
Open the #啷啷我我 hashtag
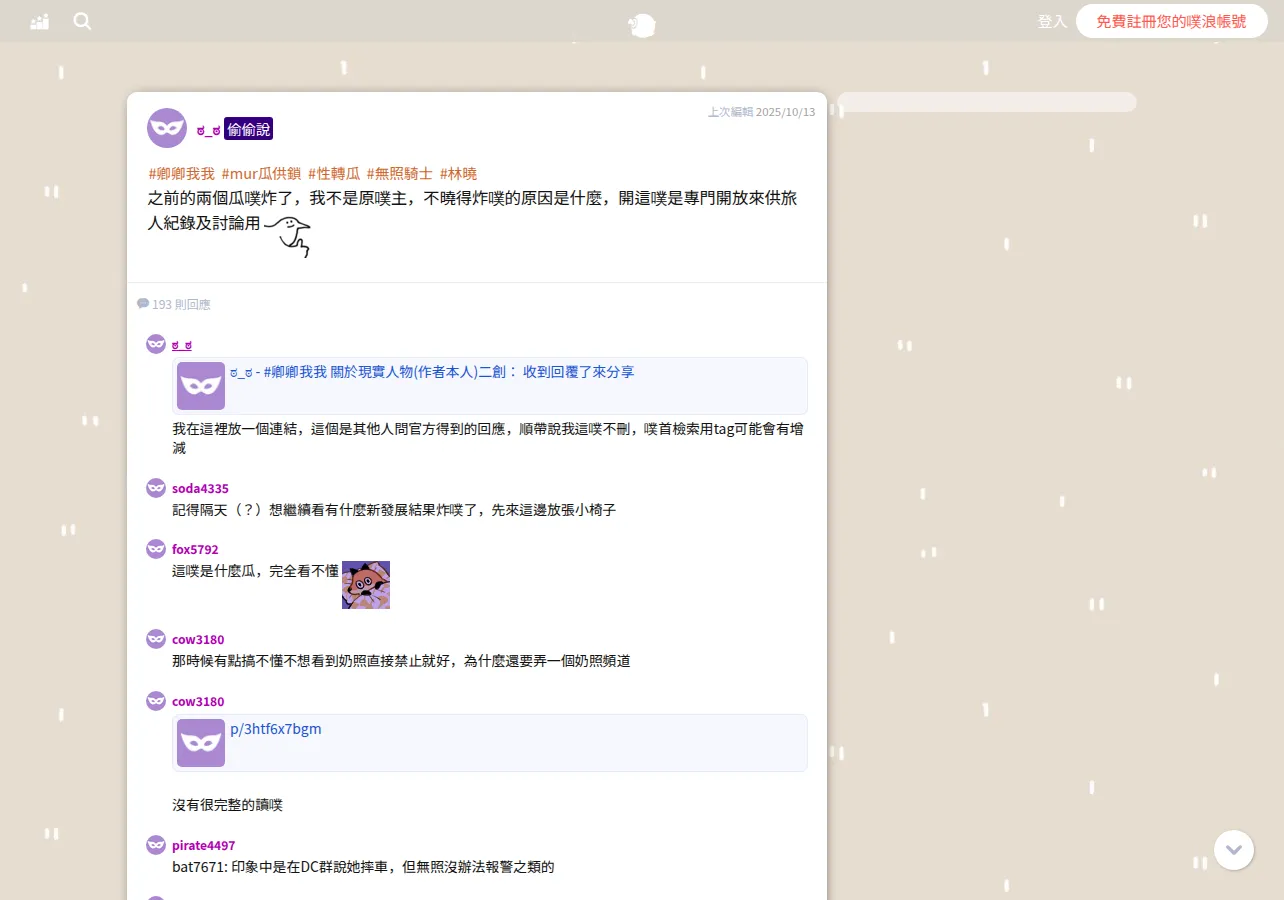click(x=181, y=173)
